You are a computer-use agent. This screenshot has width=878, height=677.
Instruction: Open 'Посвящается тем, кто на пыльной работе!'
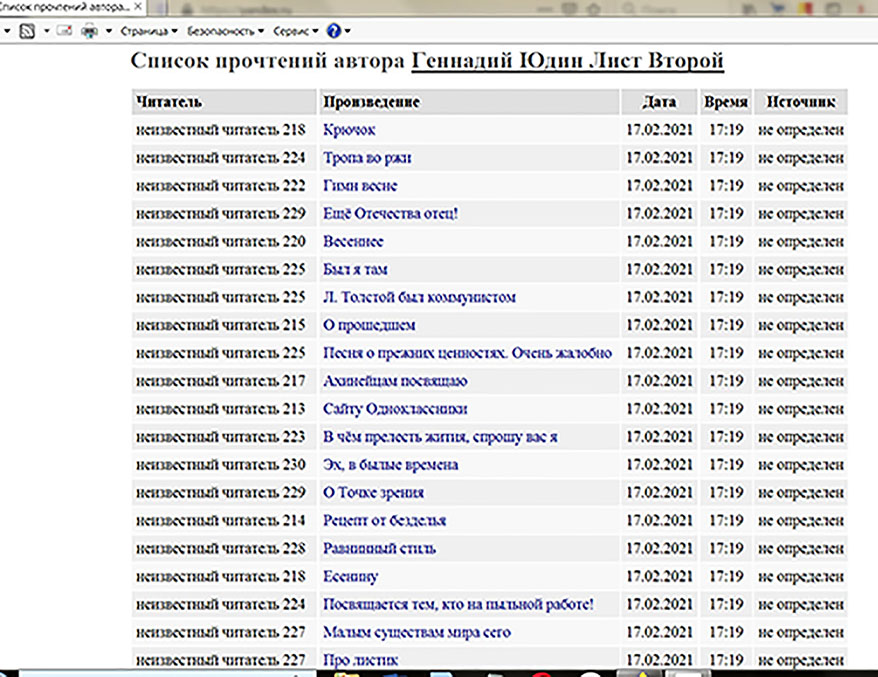click(x=458, y=605)
